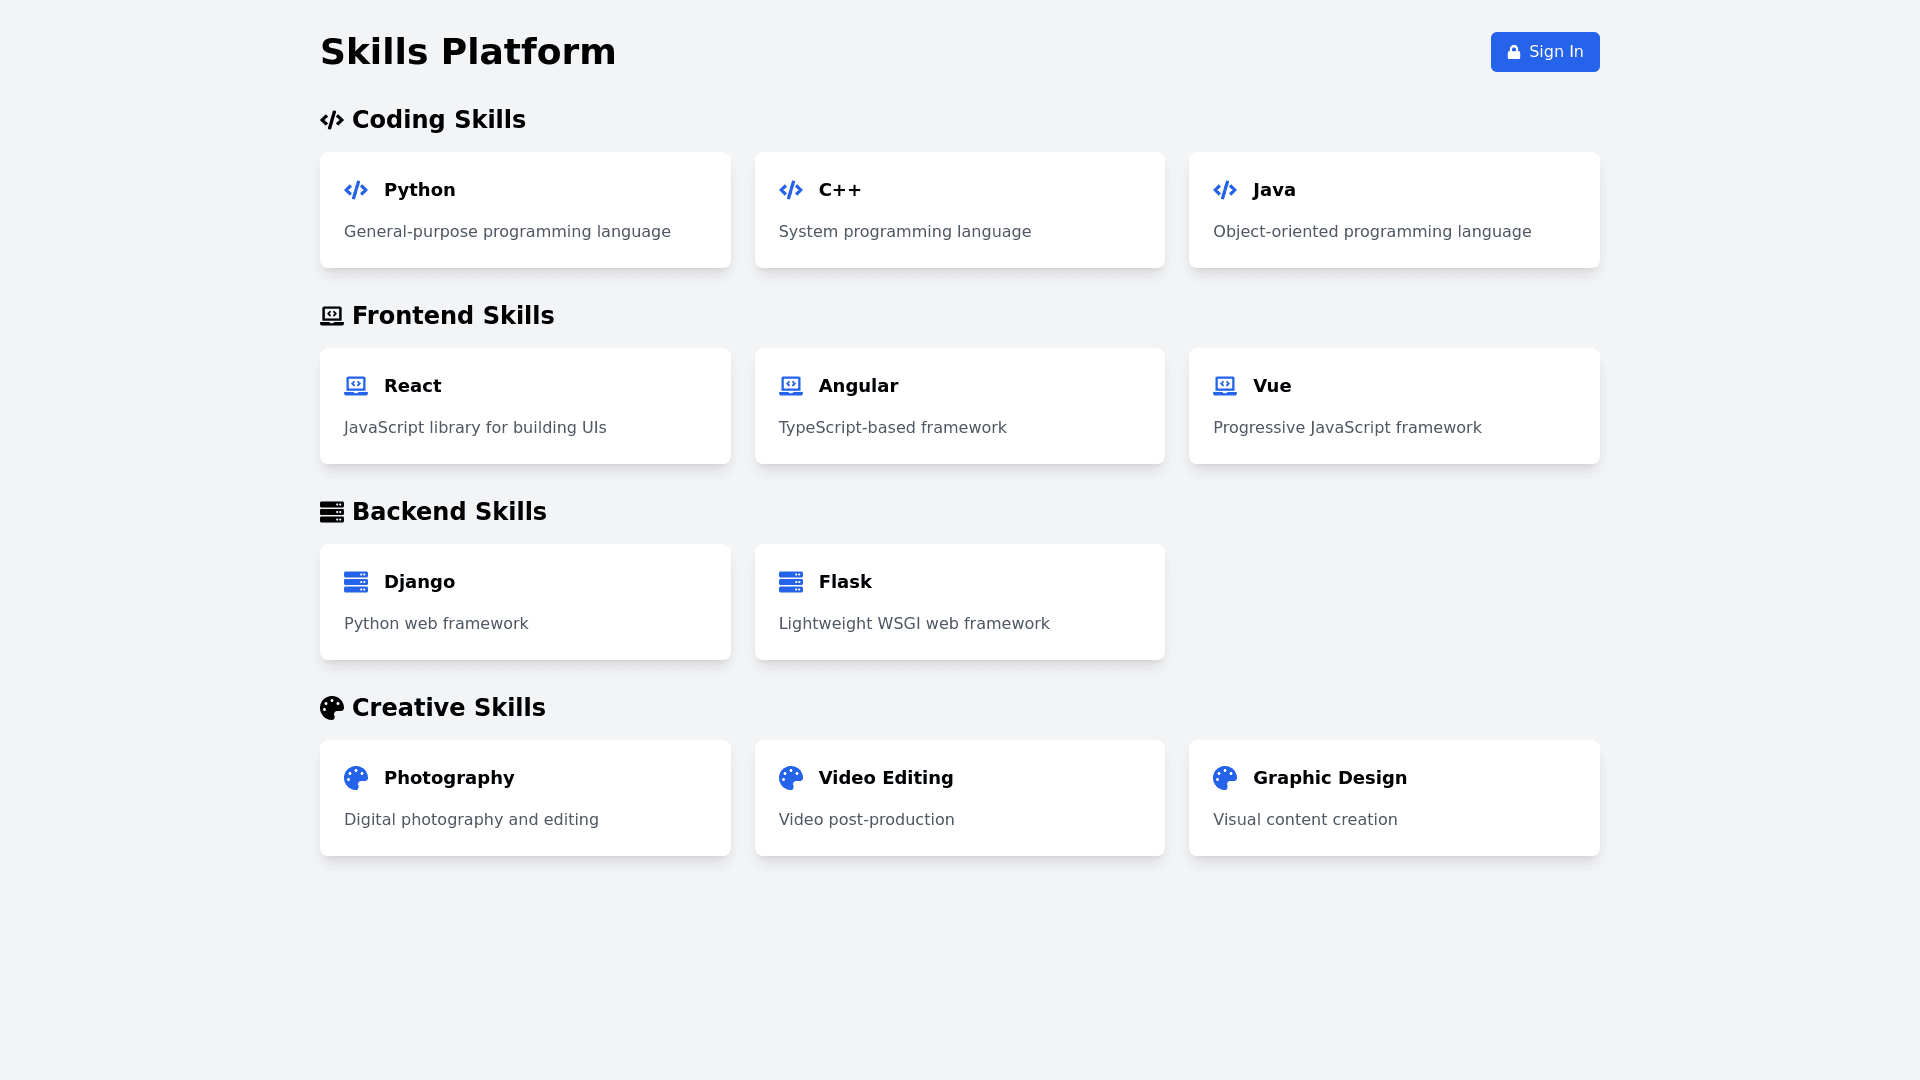The height and width of the screenshot is (1080, 1920).
Task: Click the Coding Skills section code icon
Action: pyautogui.click(x=332, y=120)
